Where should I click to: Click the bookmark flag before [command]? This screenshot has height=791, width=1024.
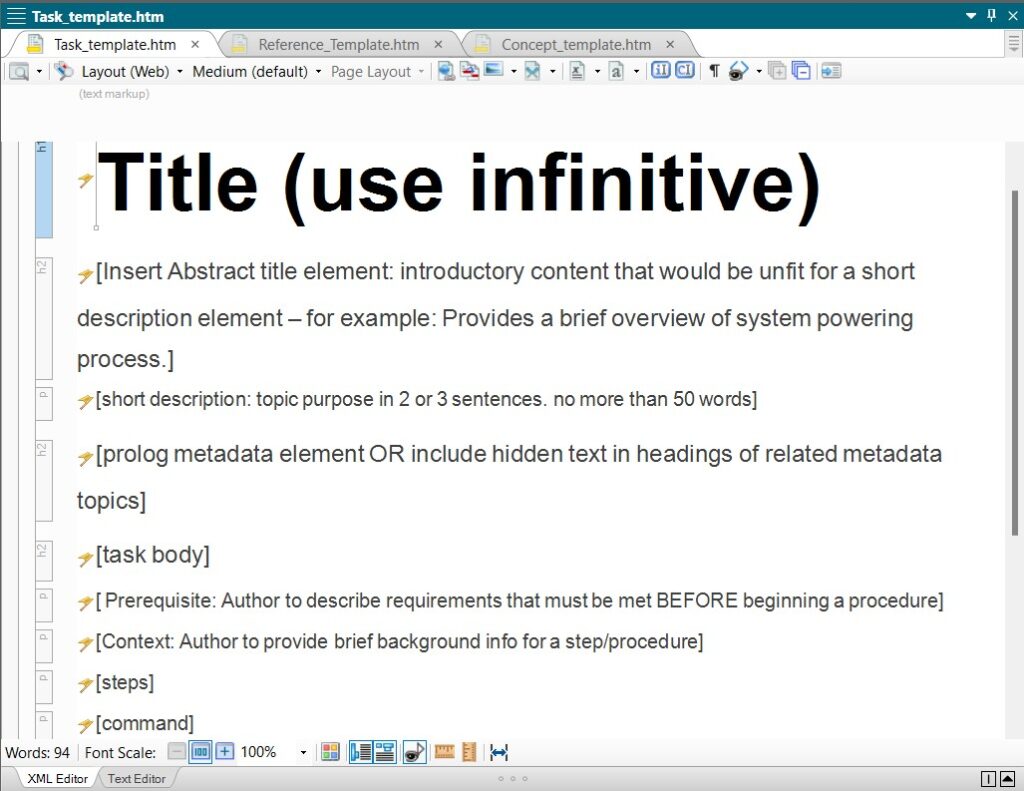(85, 725)
